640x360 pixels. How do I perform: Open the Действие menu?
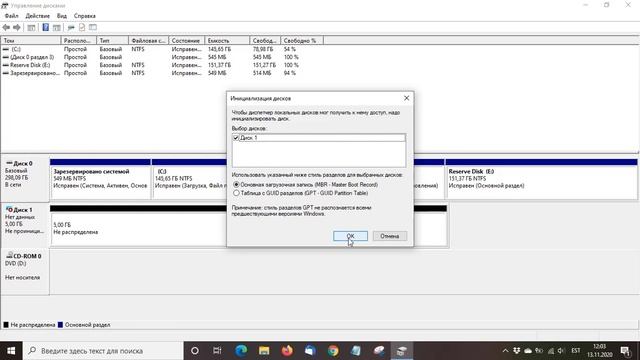pyautogui.click(x=38, y=16)
